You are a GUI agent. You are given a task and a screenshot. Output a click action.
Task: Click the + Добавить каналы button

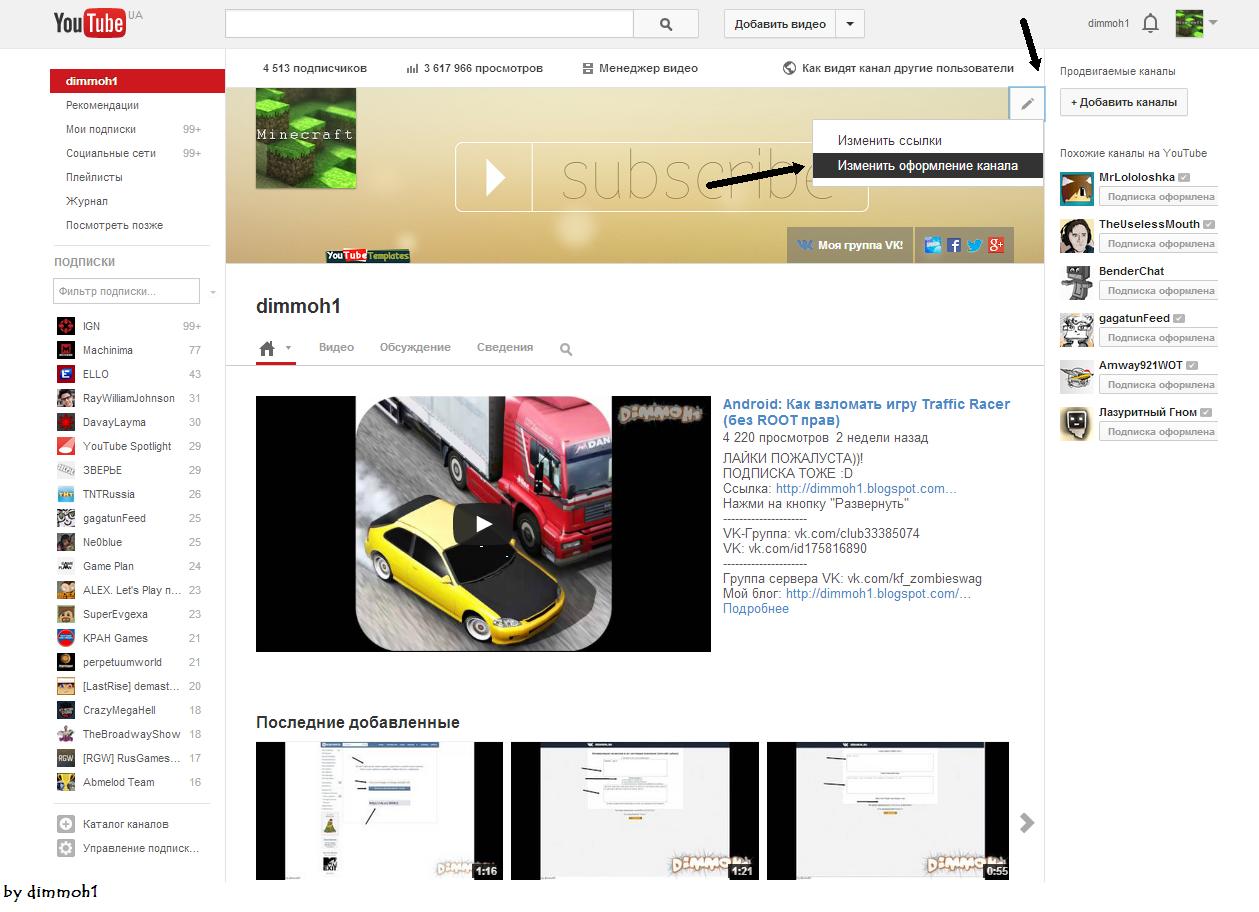click(x=1124, y=102)
